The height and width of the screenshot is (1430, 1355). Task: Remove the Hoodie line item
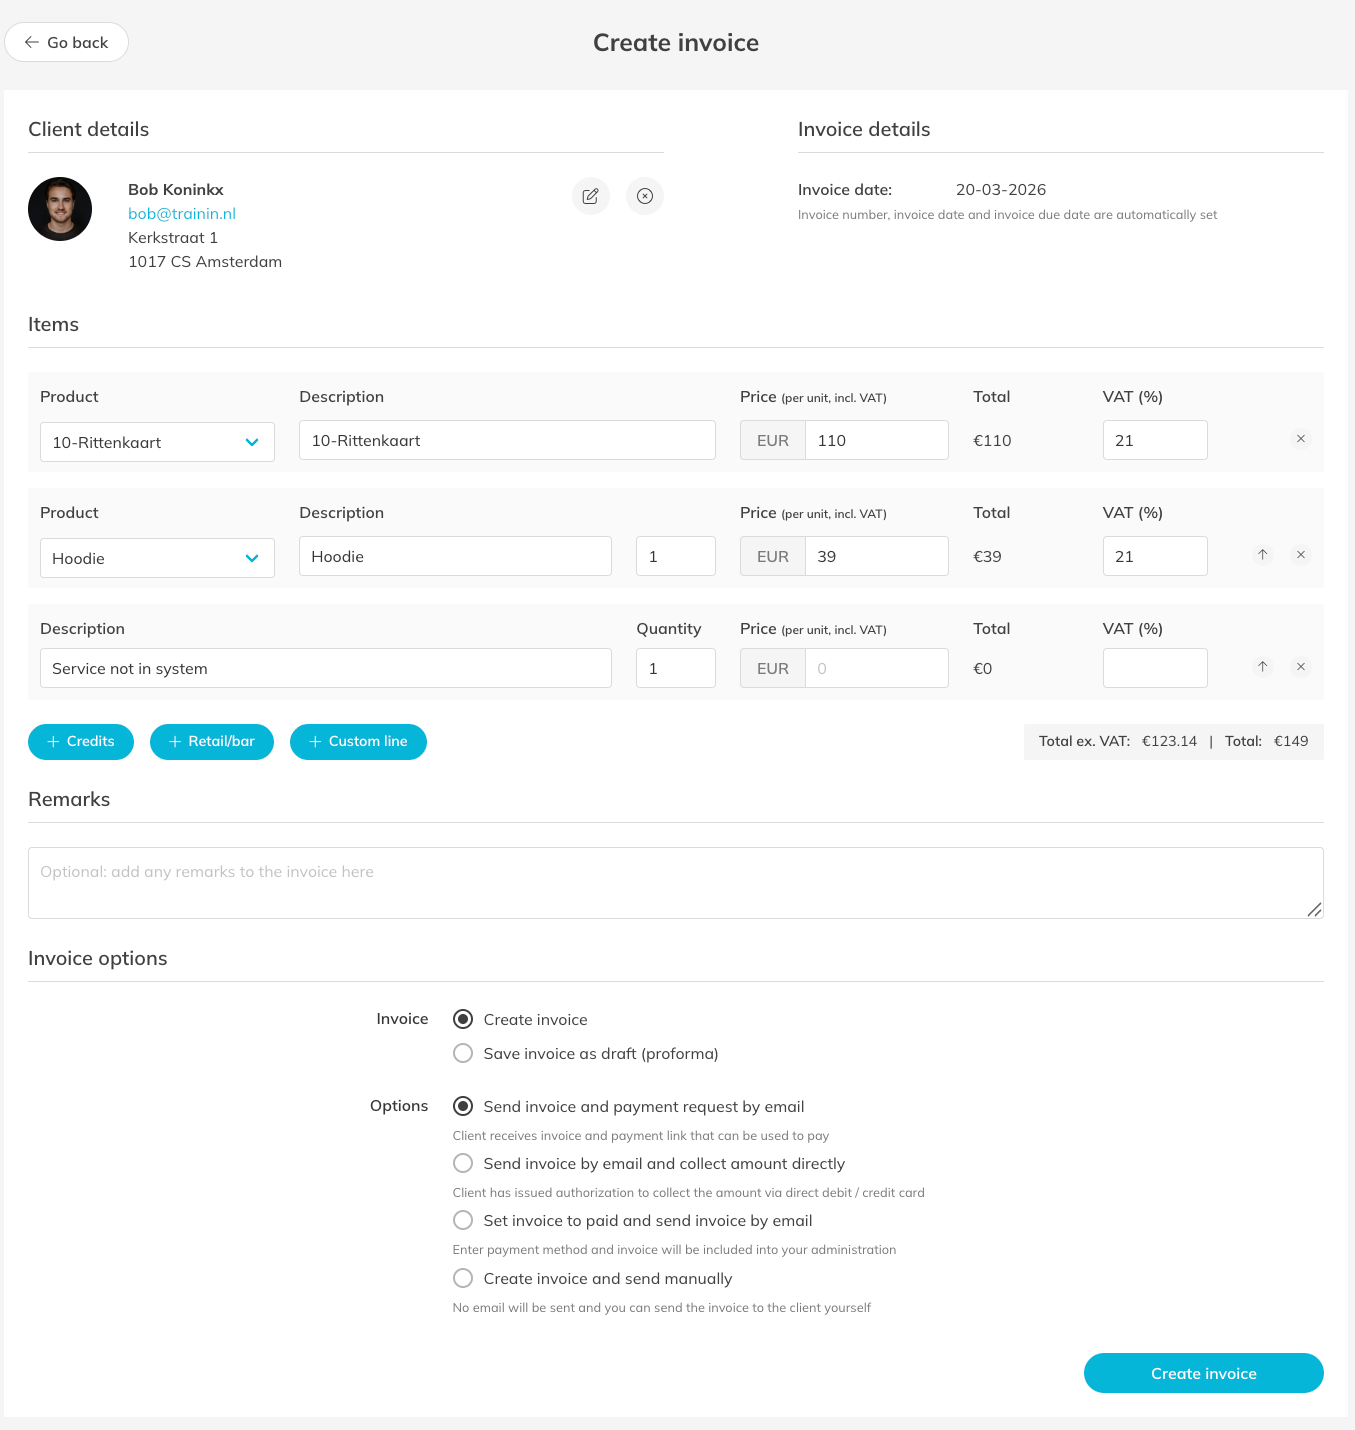[x=1301, y=555]
